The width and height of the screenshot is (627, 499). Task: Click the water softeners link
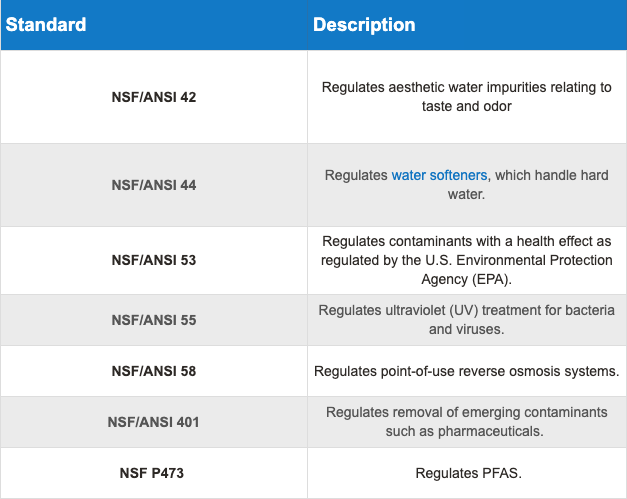click(439, 175)
